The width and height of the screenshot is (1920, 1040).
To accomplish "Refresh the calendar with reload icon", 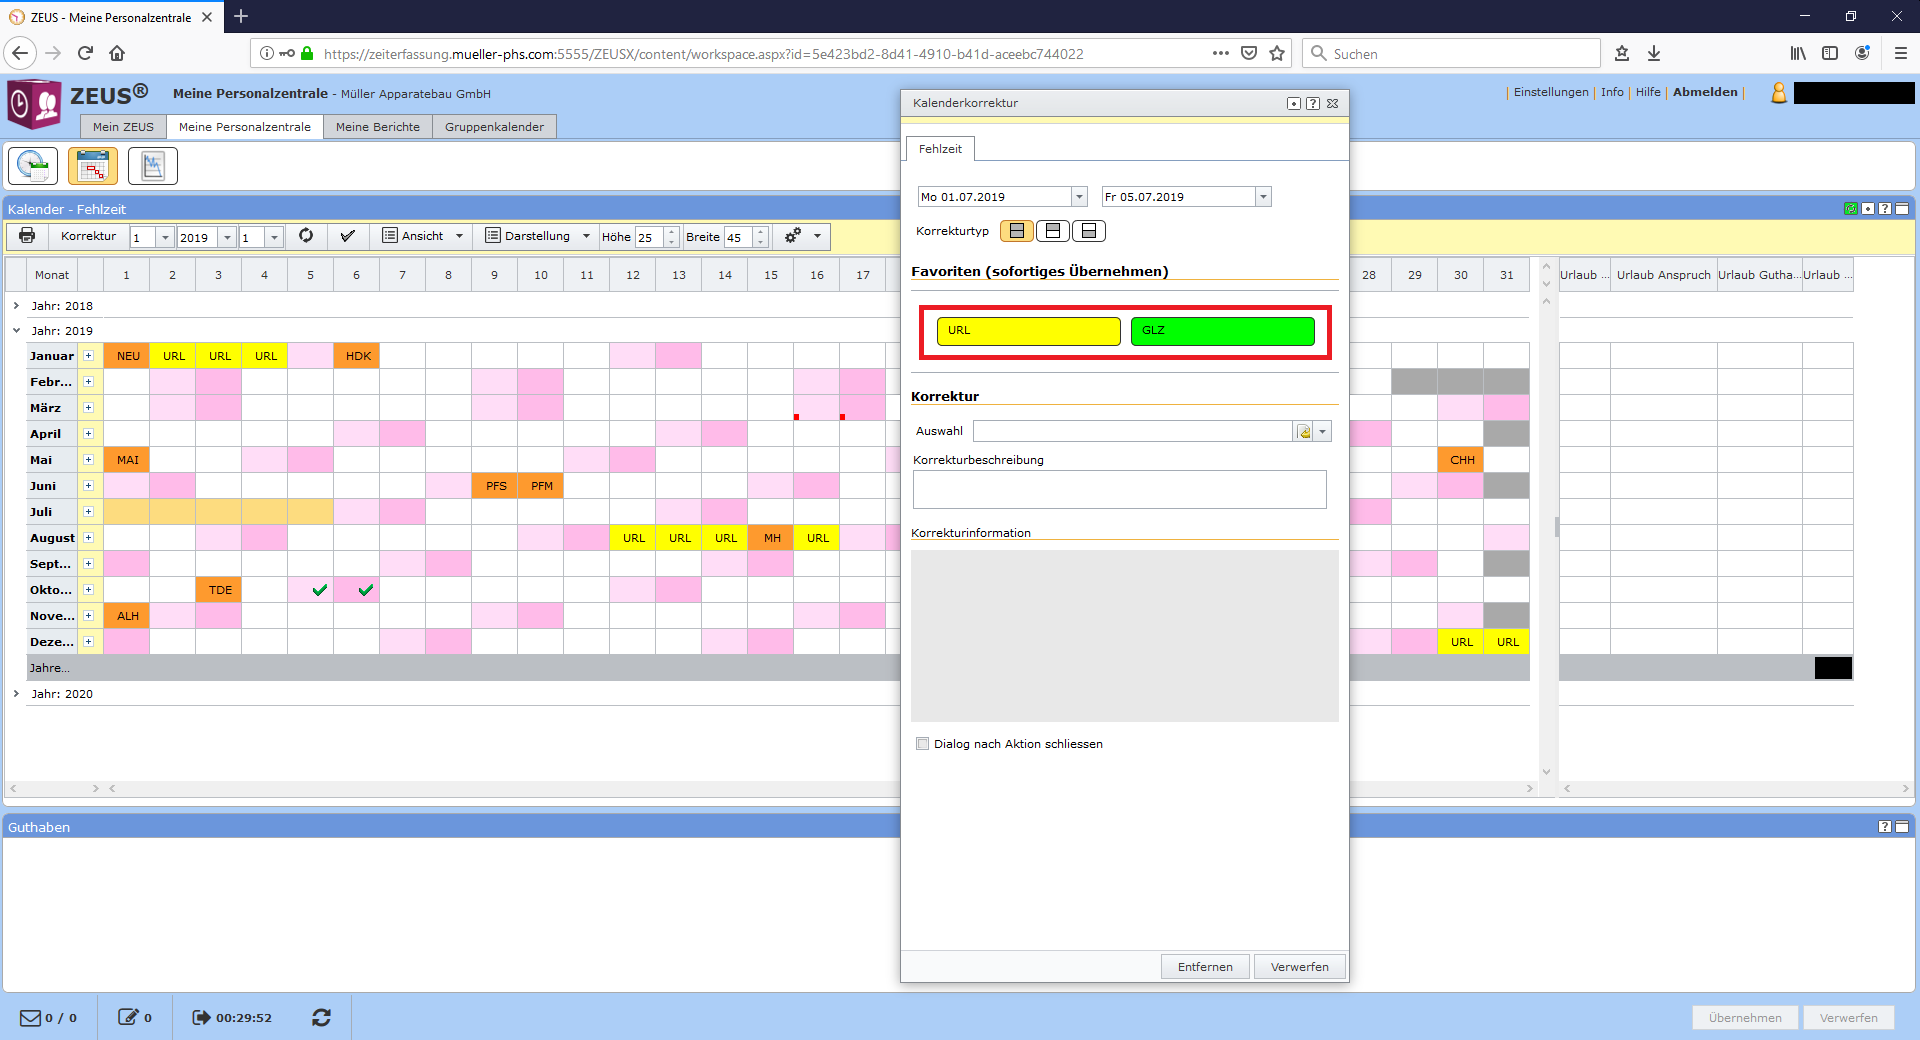I will [x=306, y=236].
